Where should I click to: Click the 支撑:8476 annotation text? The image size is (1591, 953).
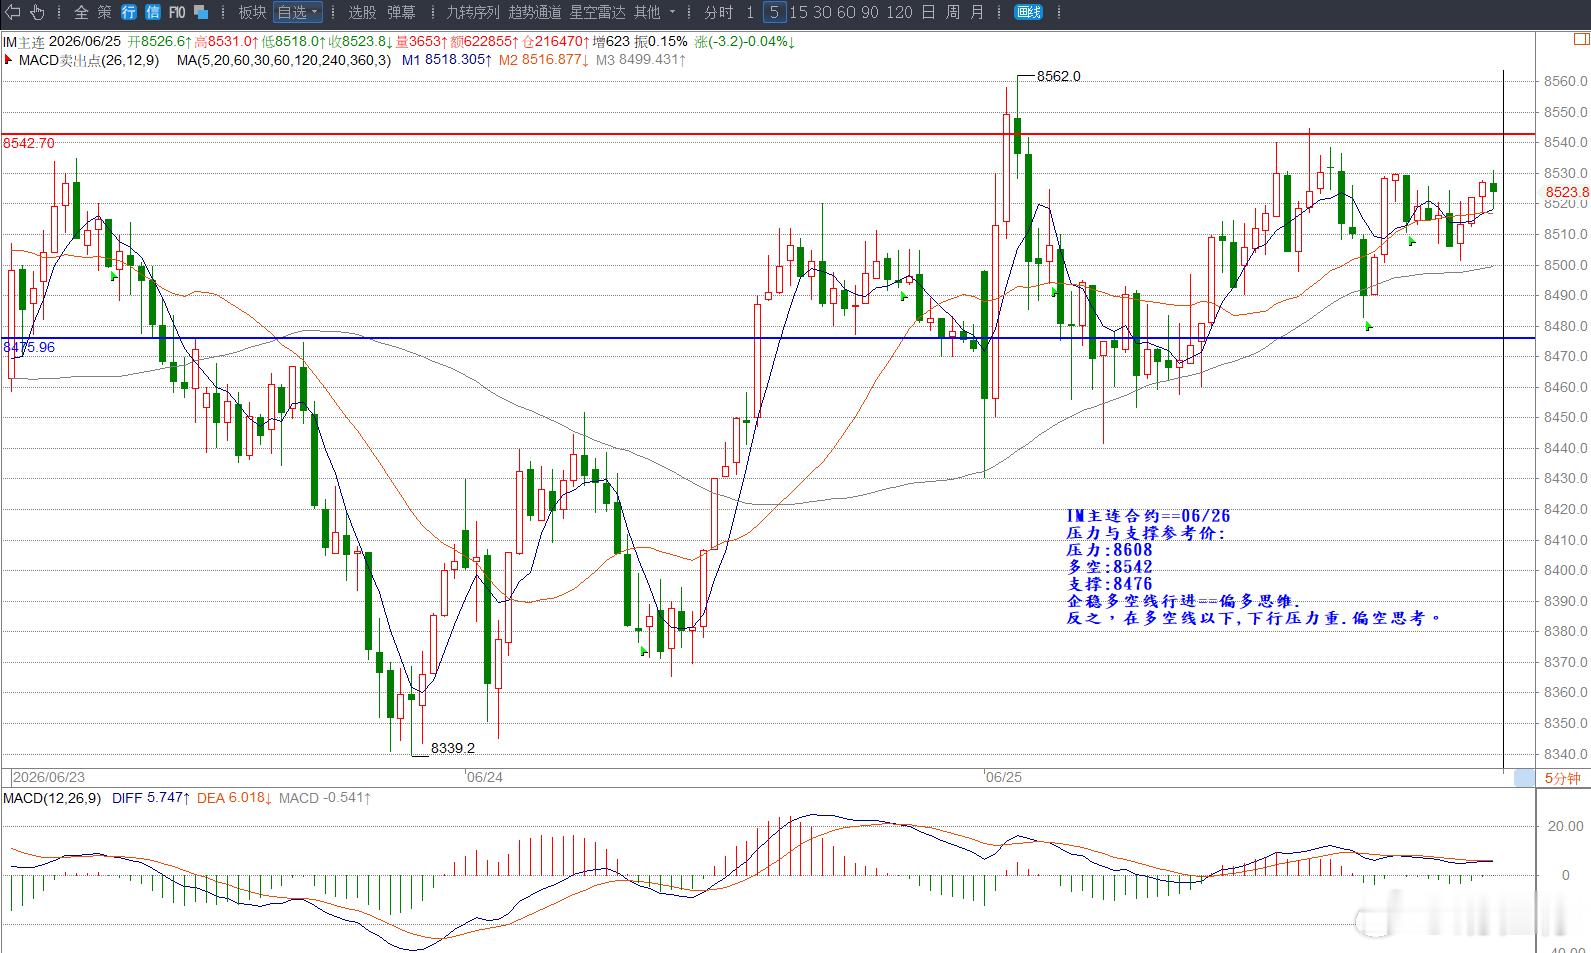(x=1109, y=584)
